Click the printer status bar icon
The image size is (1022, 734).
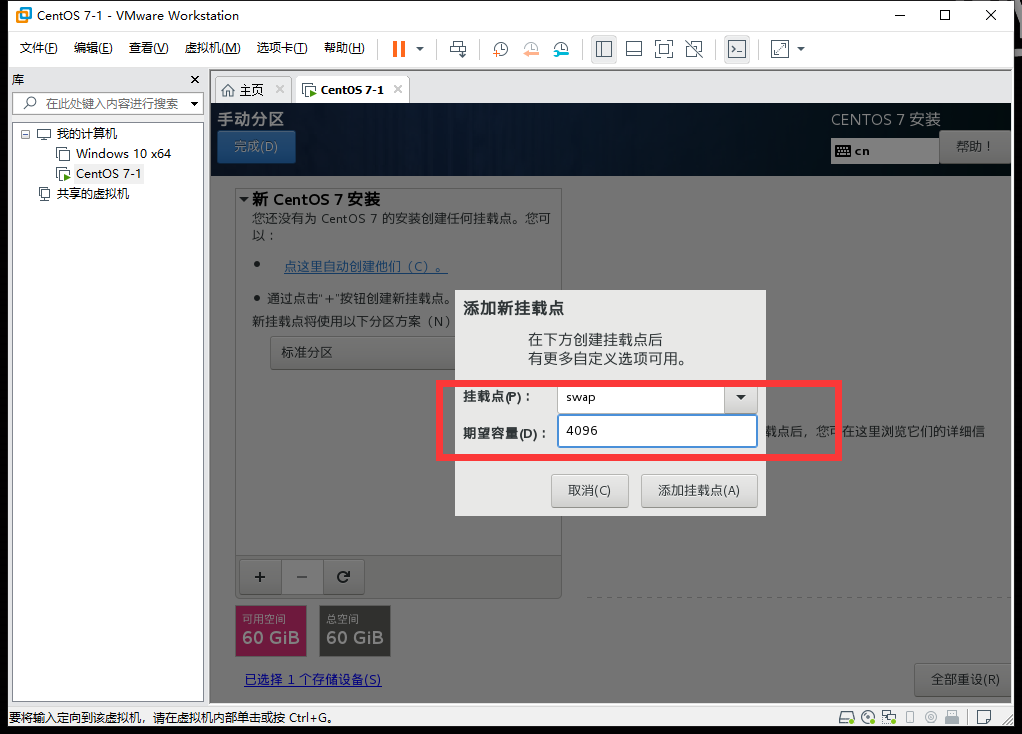click(952, 718)
